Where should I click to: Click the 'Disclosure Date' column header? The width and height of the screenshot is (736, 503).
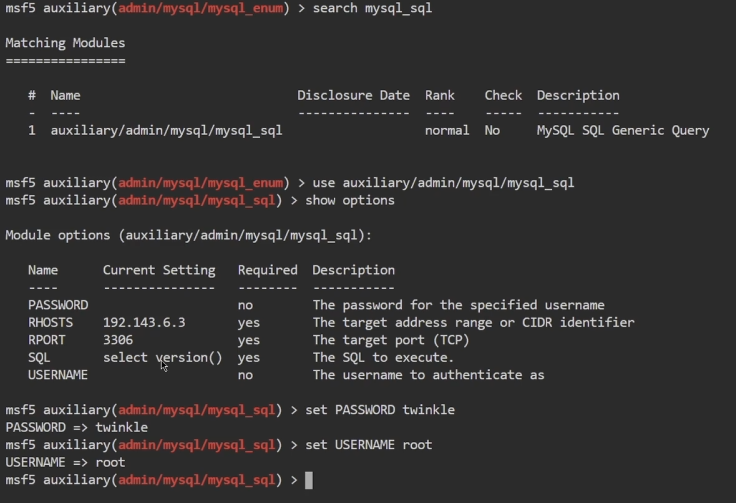click(x=353, y=95)
